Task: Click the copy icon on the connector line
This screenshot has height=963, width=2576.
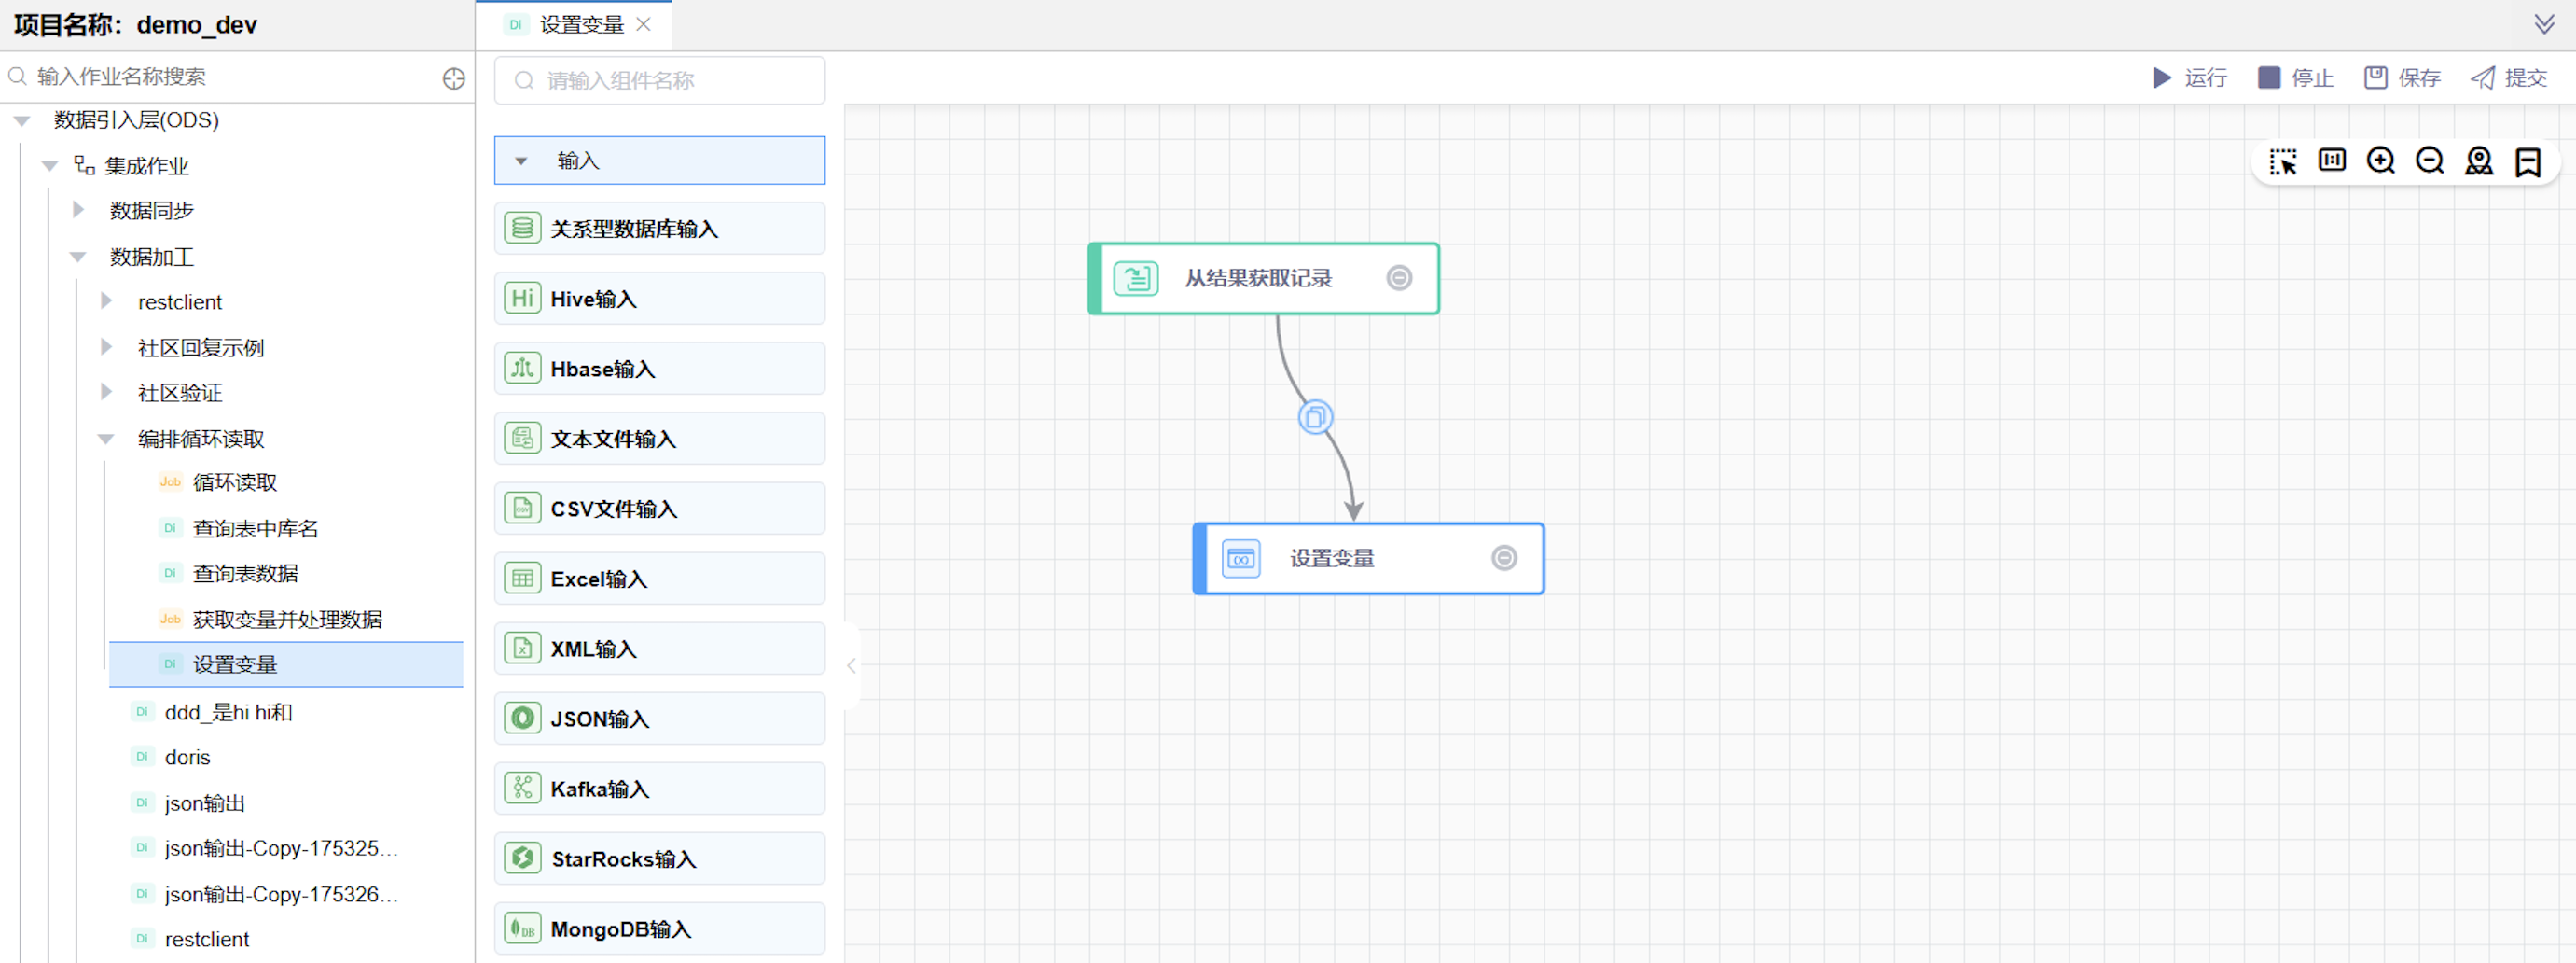Action: pyautogui.click(x=1315, y=417)
